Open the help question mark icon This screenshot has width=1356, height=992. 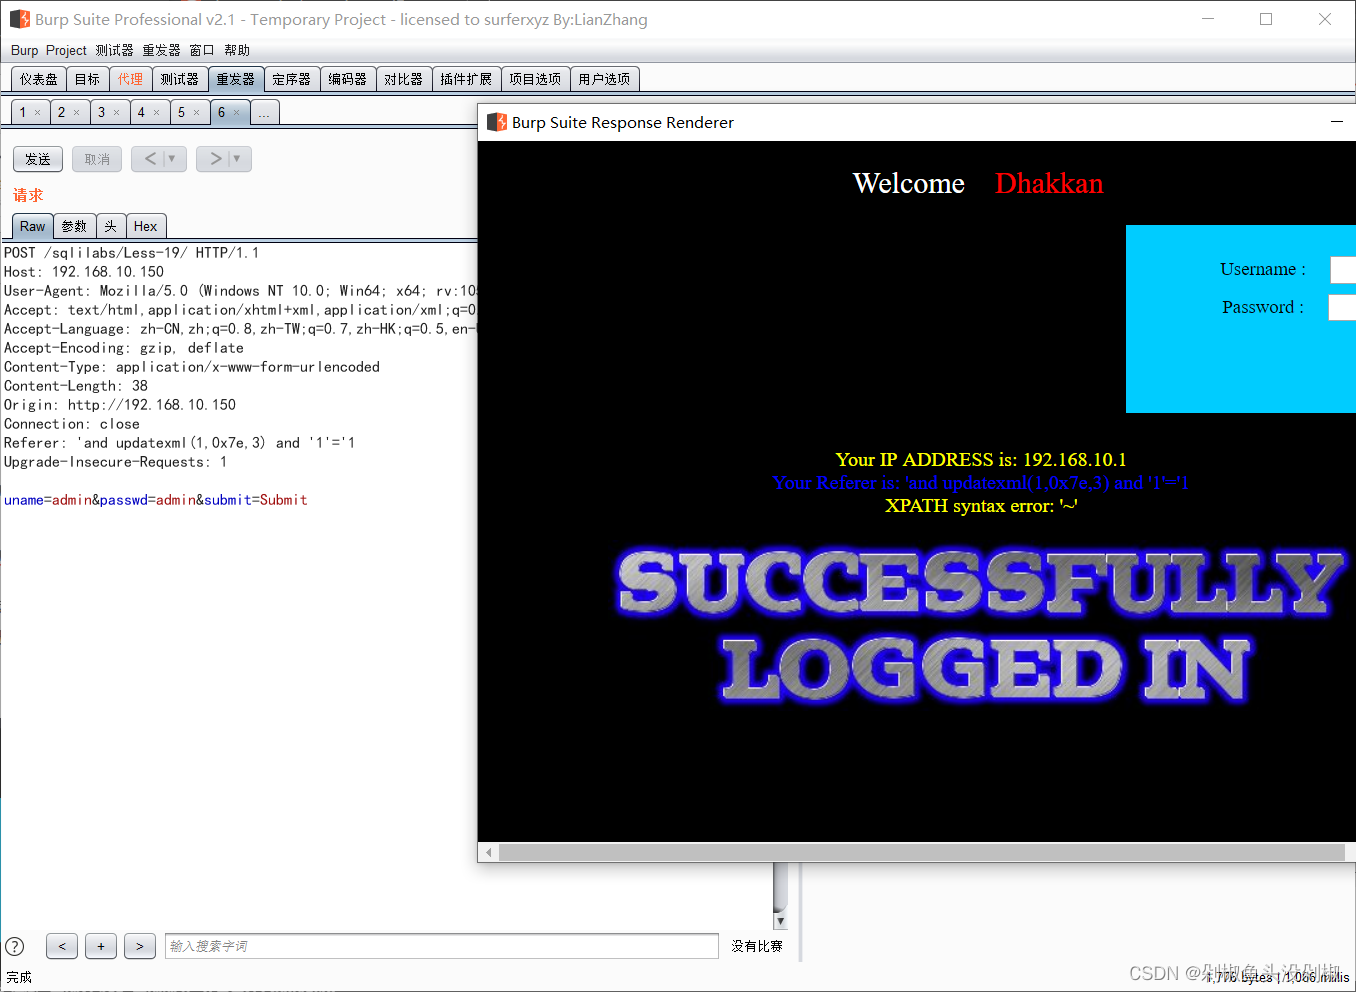point(15,947)
